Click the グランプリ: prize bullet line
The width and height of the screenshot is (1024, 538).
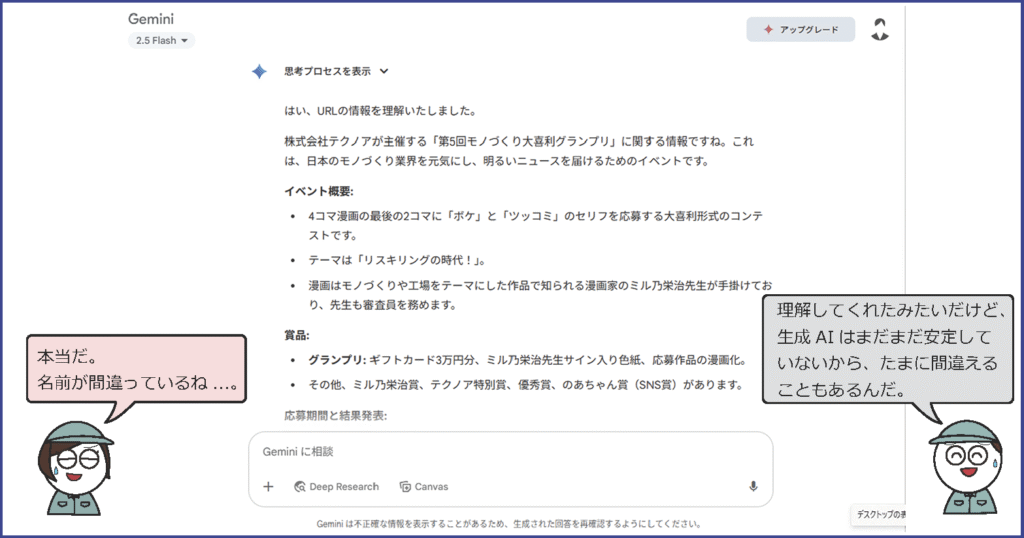click(x=528, y=360)
